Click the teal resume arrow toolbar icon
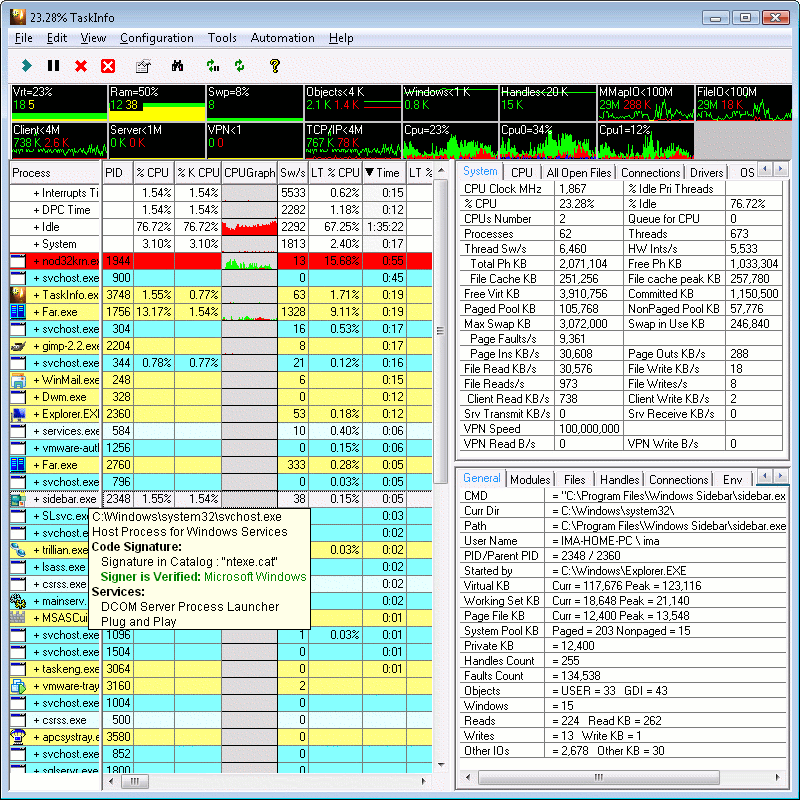The image size is (800, 800). coord(27,66)
